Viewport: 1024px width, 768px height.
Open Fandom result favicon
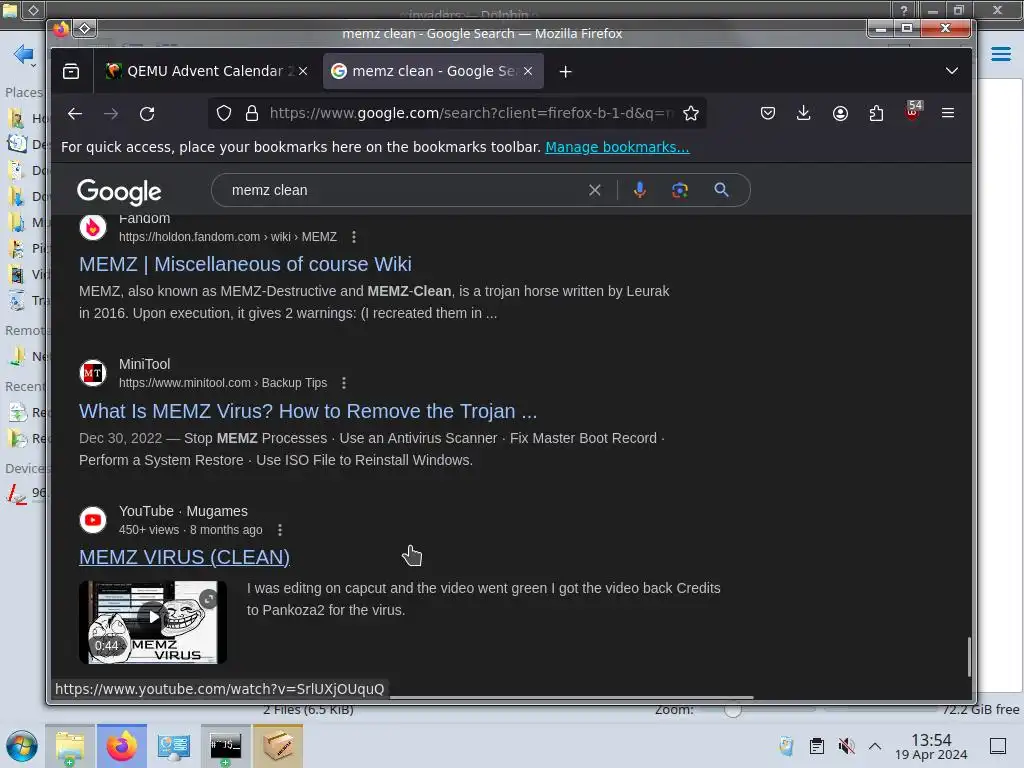(93, 227)
